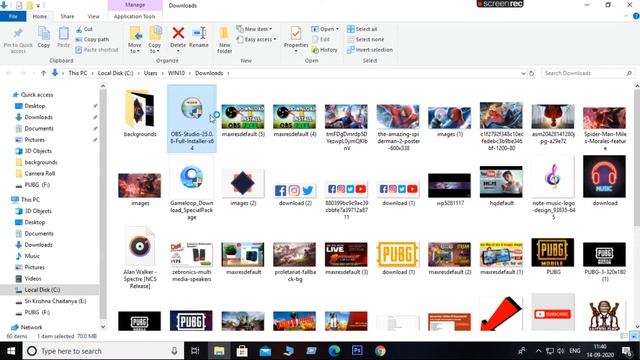Click the Edit ribbon command

coord(321,40)
